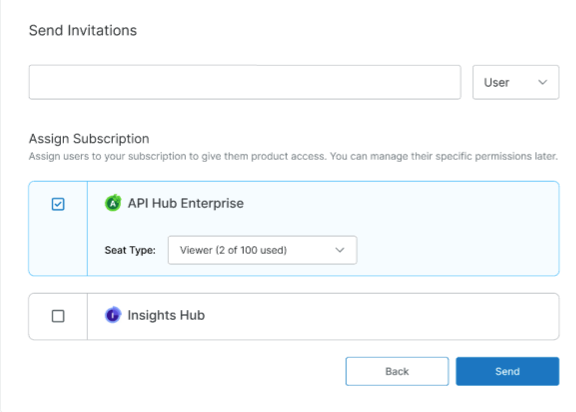The image size is (576, 412).
Task: Click the Insights Hub product name
Action: point(166,315)
